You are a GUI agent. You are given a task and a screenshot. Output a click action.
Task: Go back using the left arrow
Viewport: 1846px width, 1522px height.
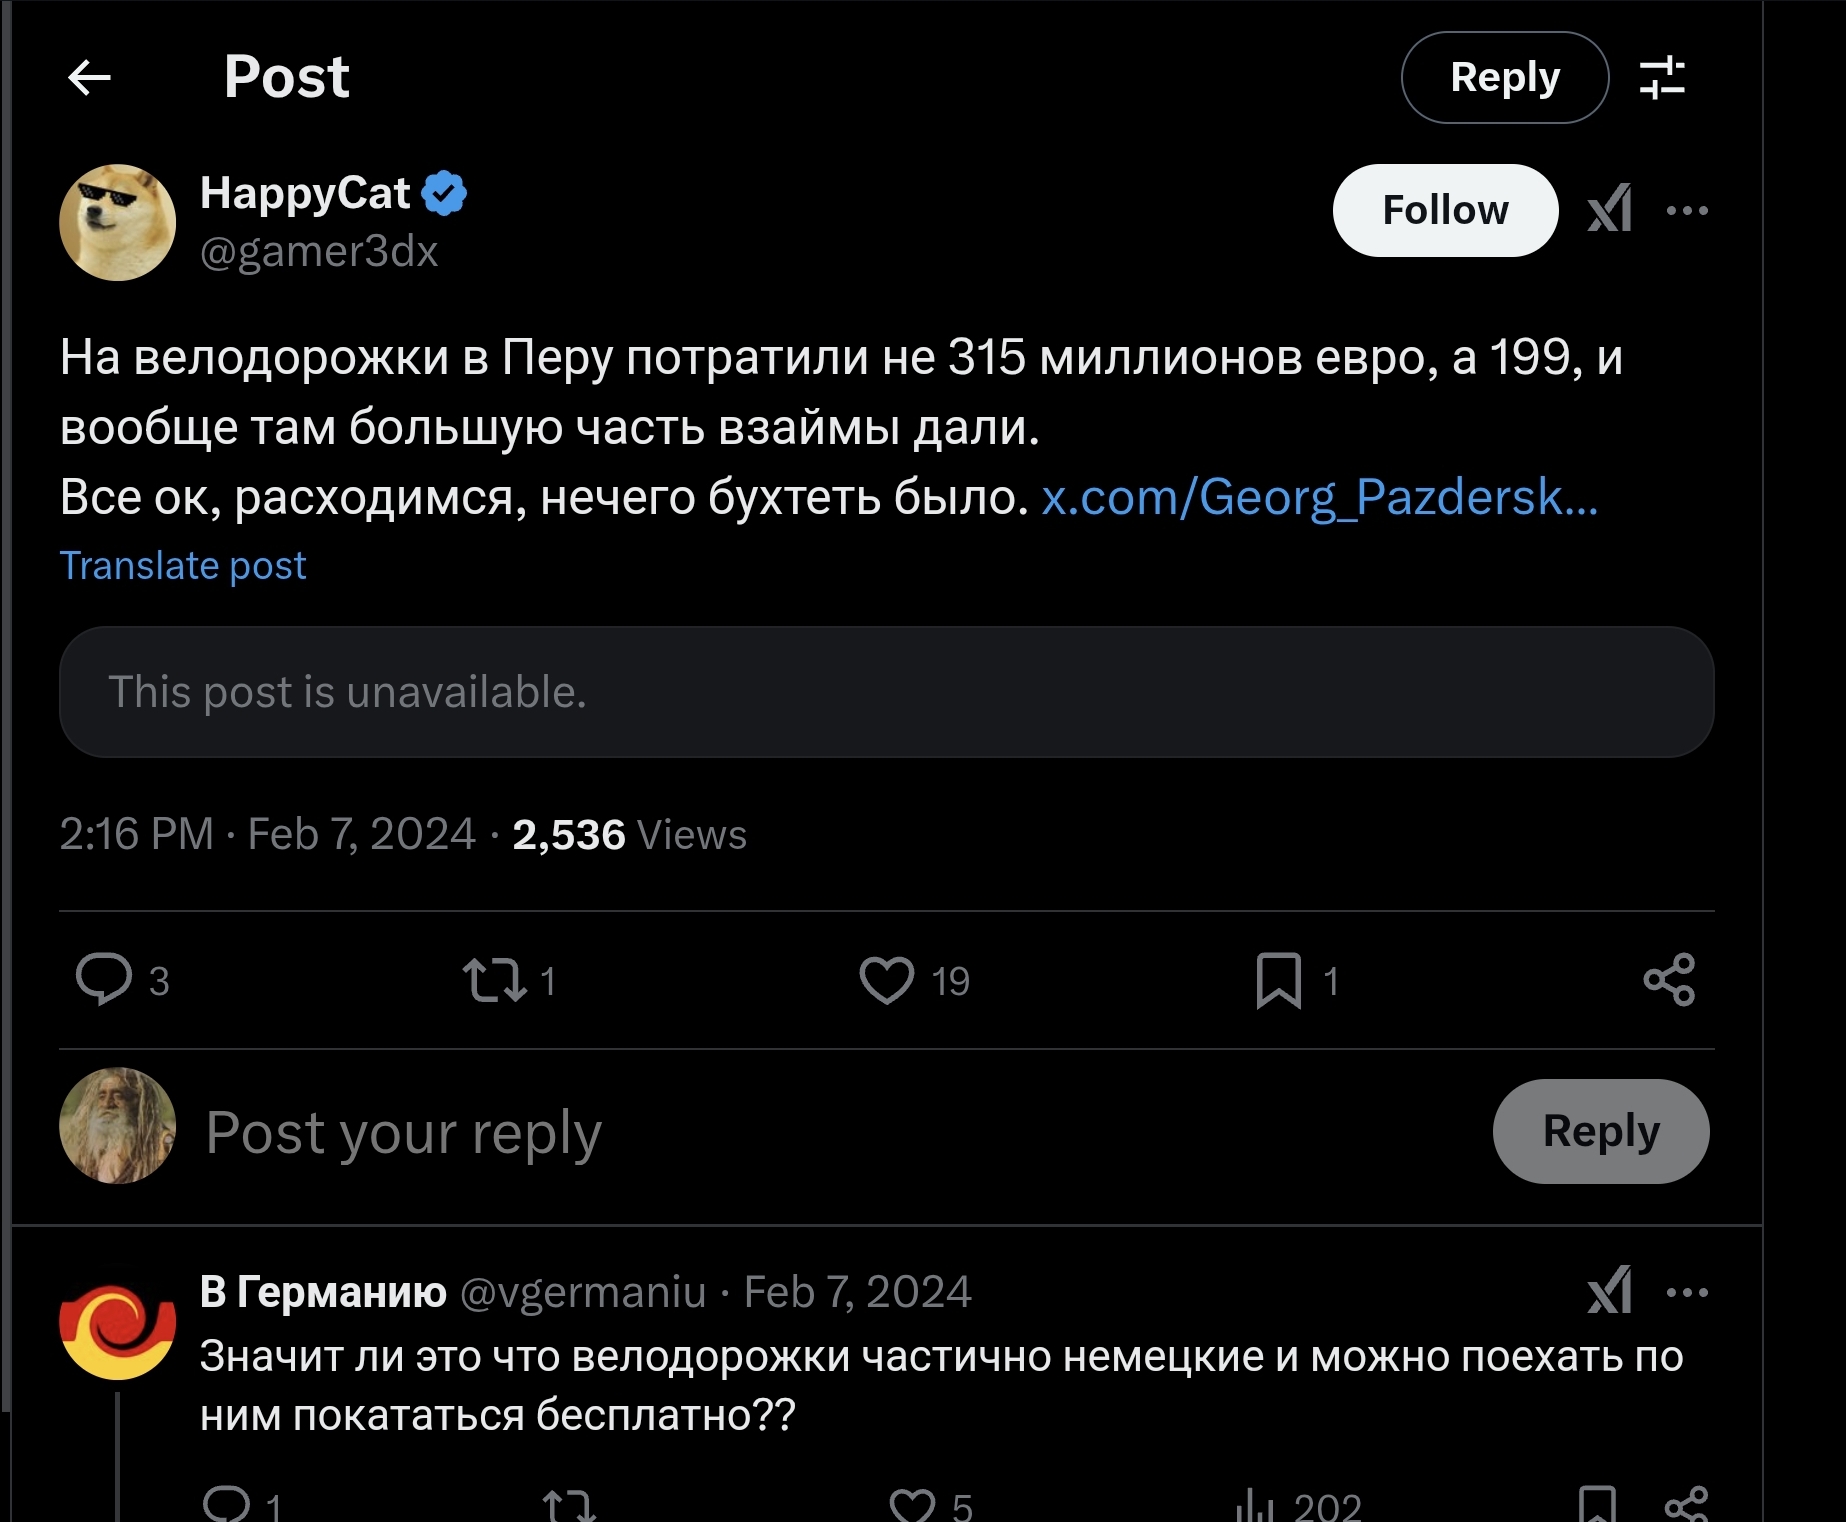[89, 77]
